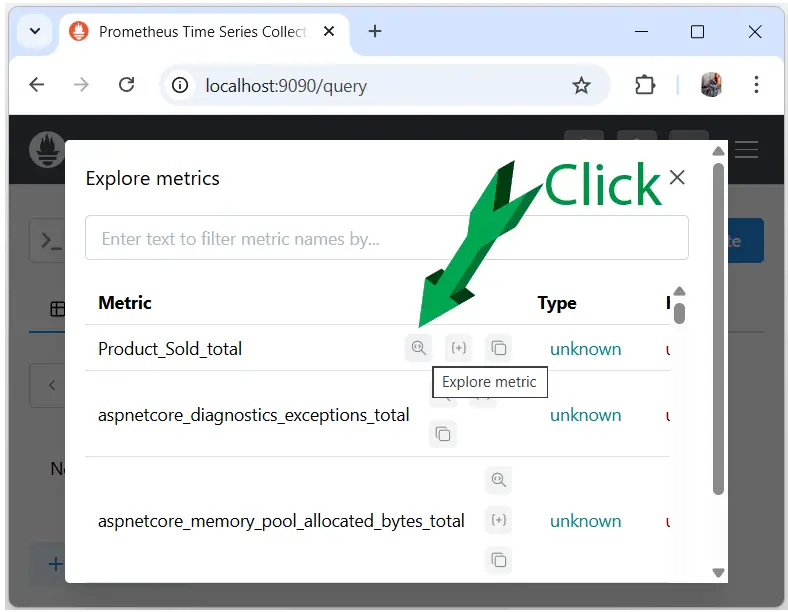Copy Product_Sold_total metric name

click(499, 348)
